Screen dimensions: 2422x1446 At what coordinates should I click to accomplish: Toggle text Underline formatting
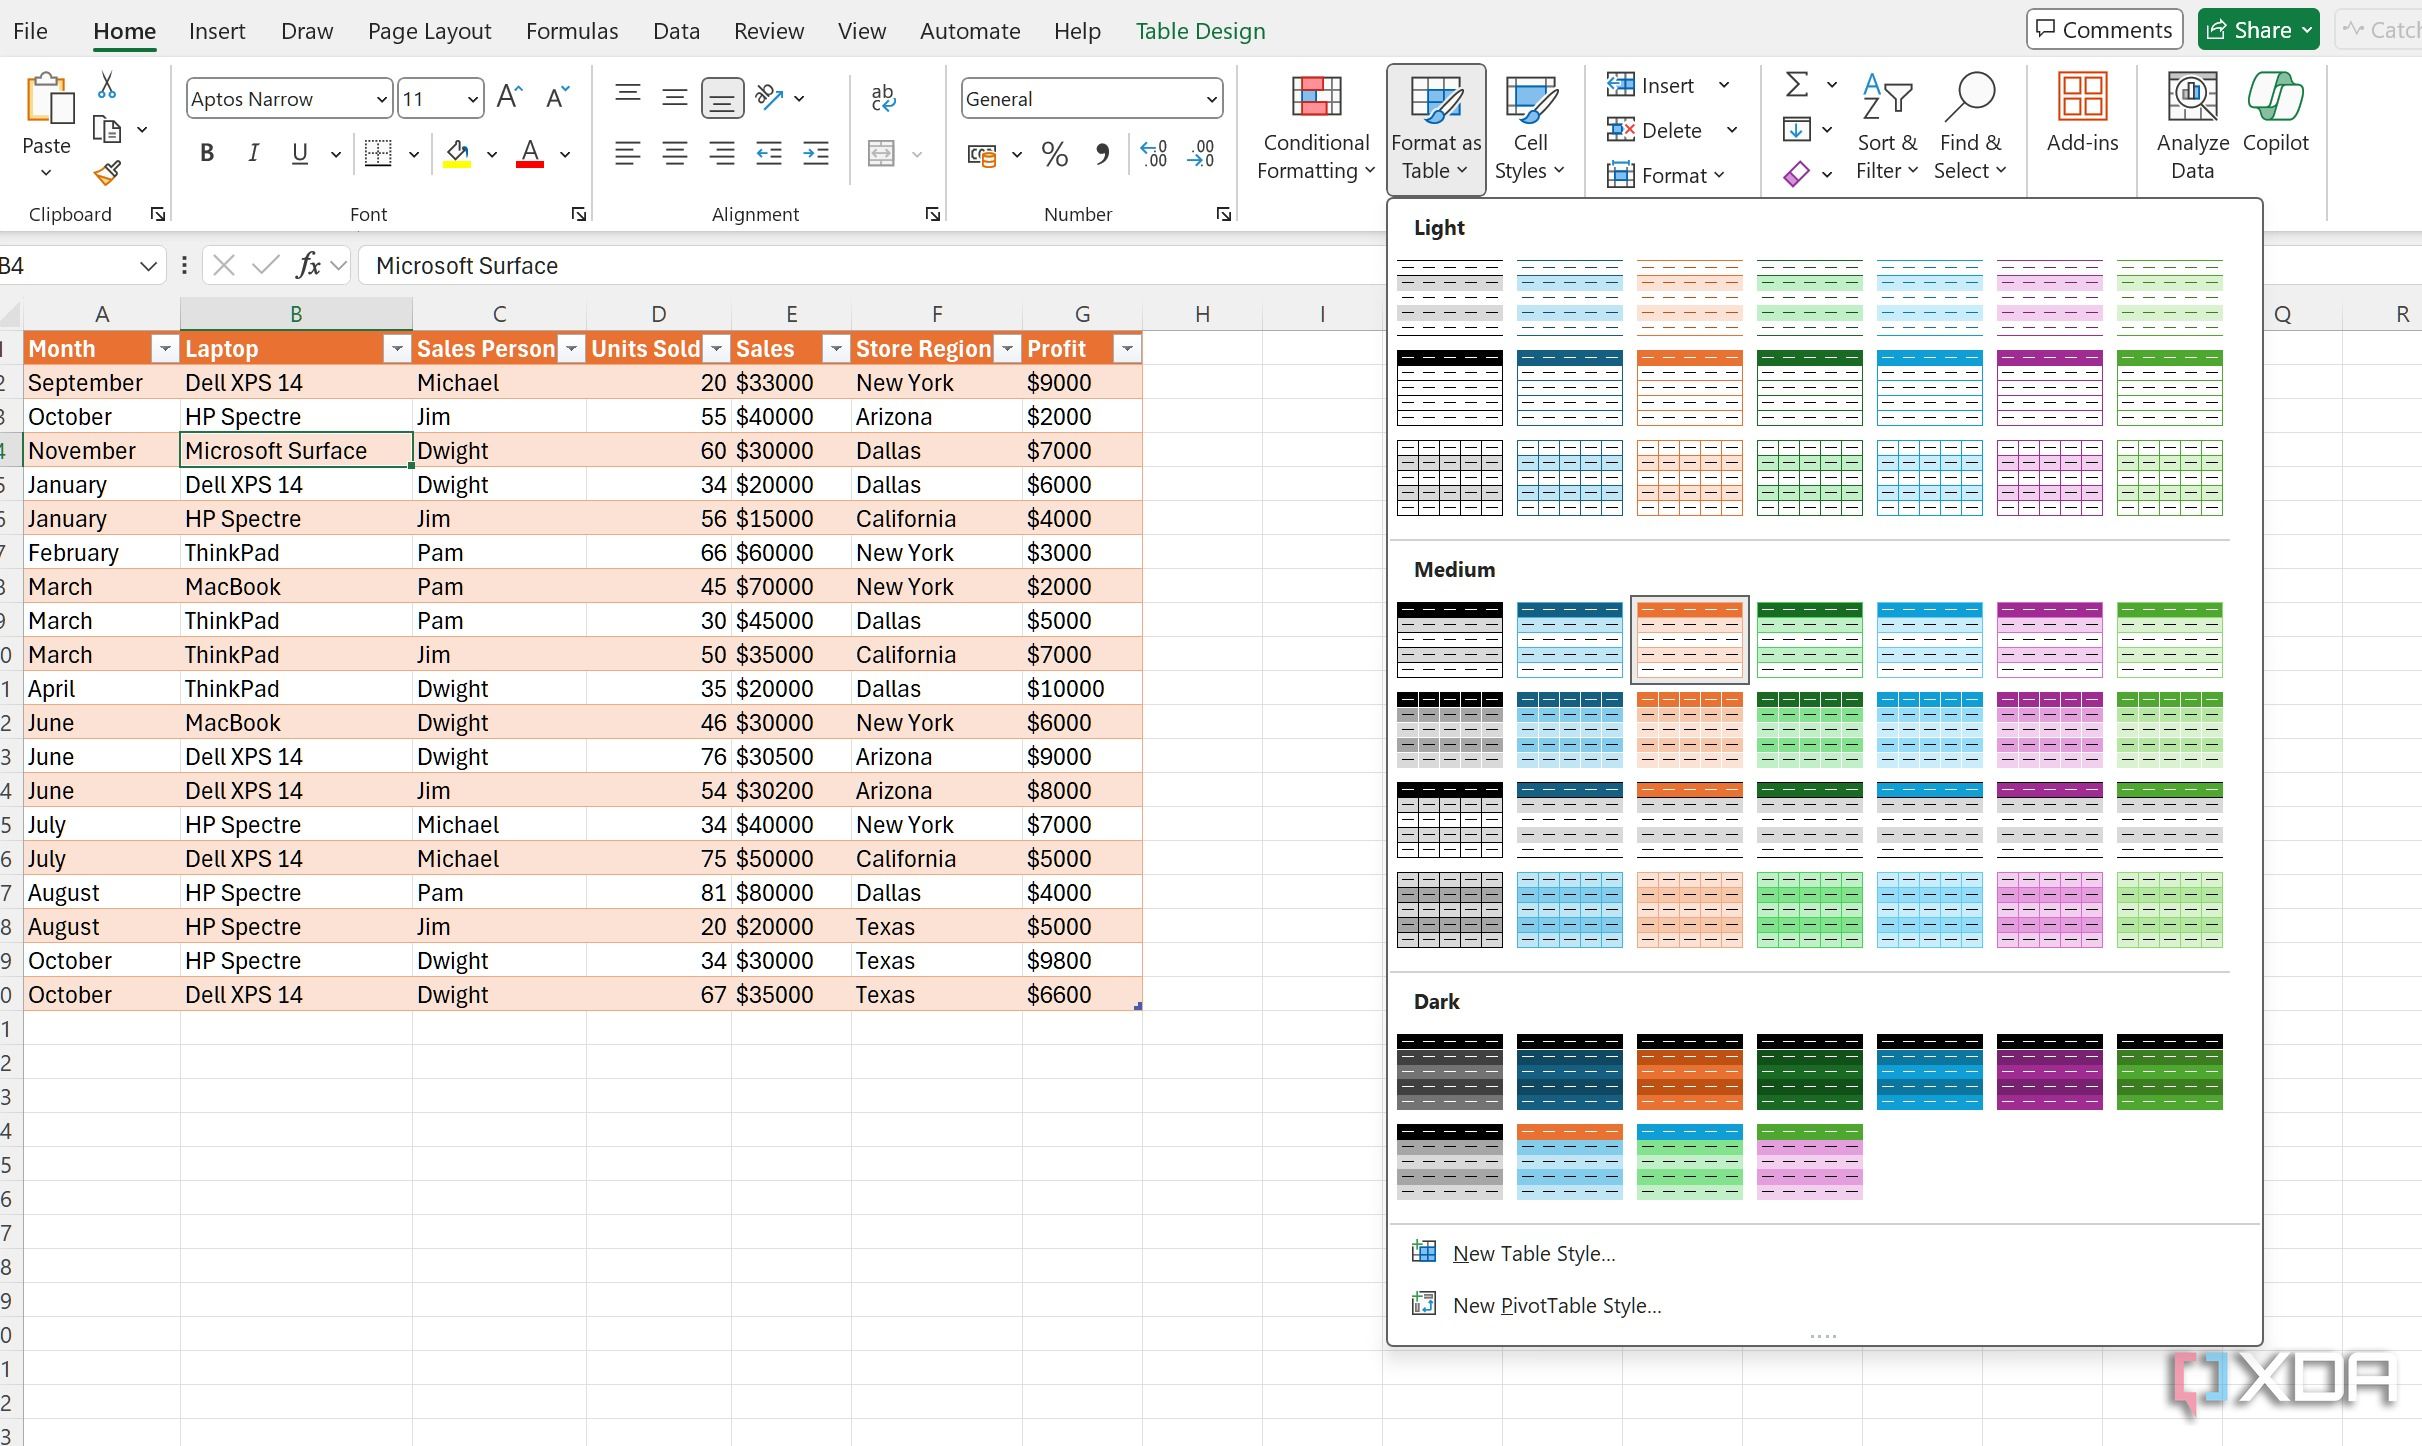300,157
